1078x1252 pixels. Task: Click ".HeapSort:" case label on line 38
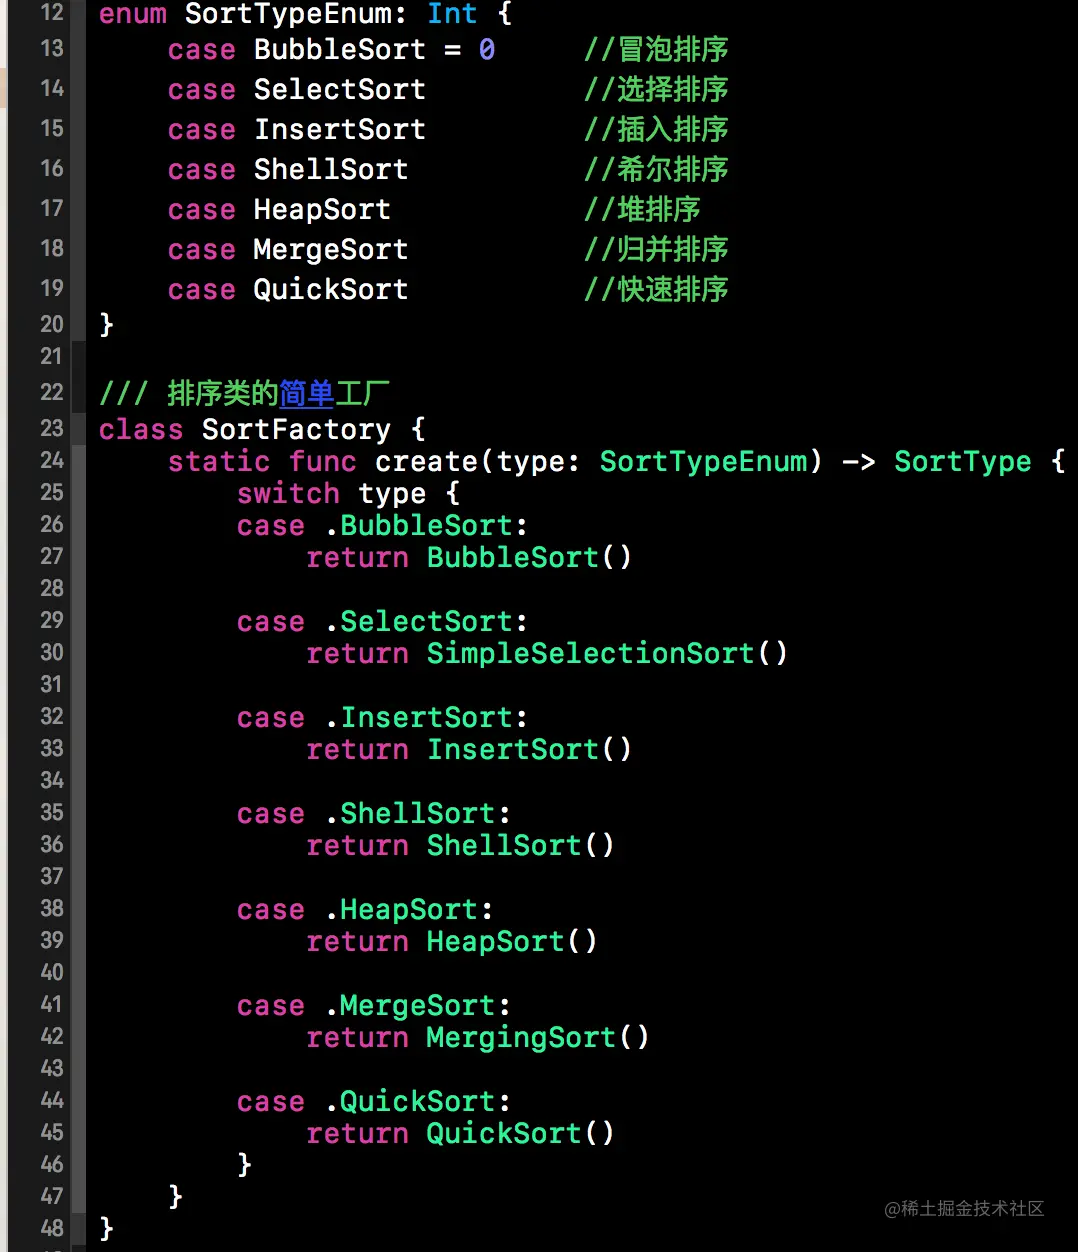pyautogui.click(x=410, y=909)
